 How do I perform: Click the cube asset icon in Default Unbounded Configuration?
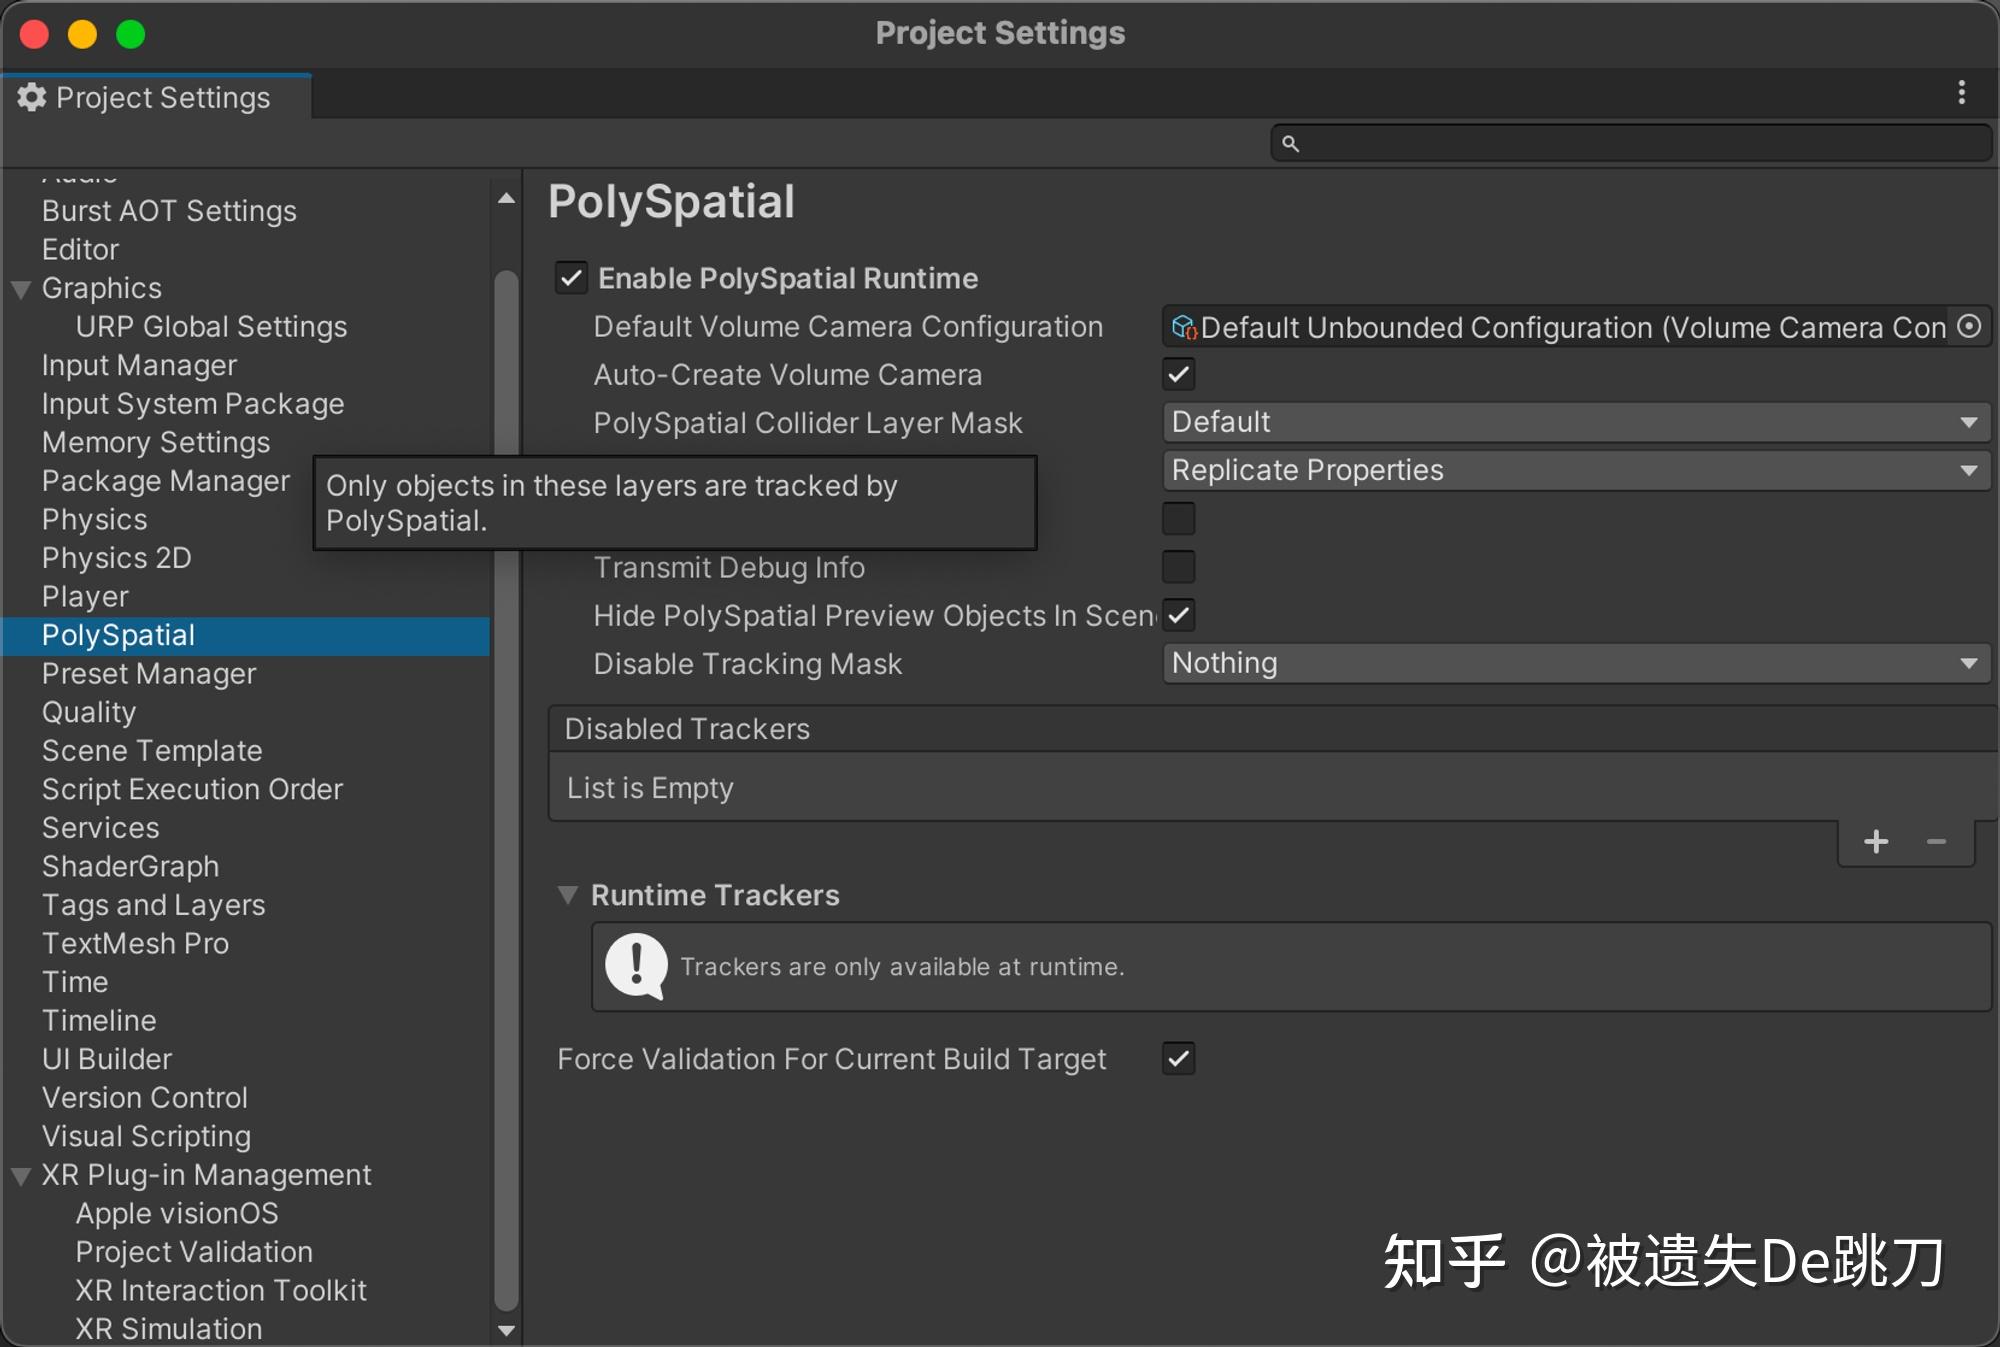tap(1185, 326)
